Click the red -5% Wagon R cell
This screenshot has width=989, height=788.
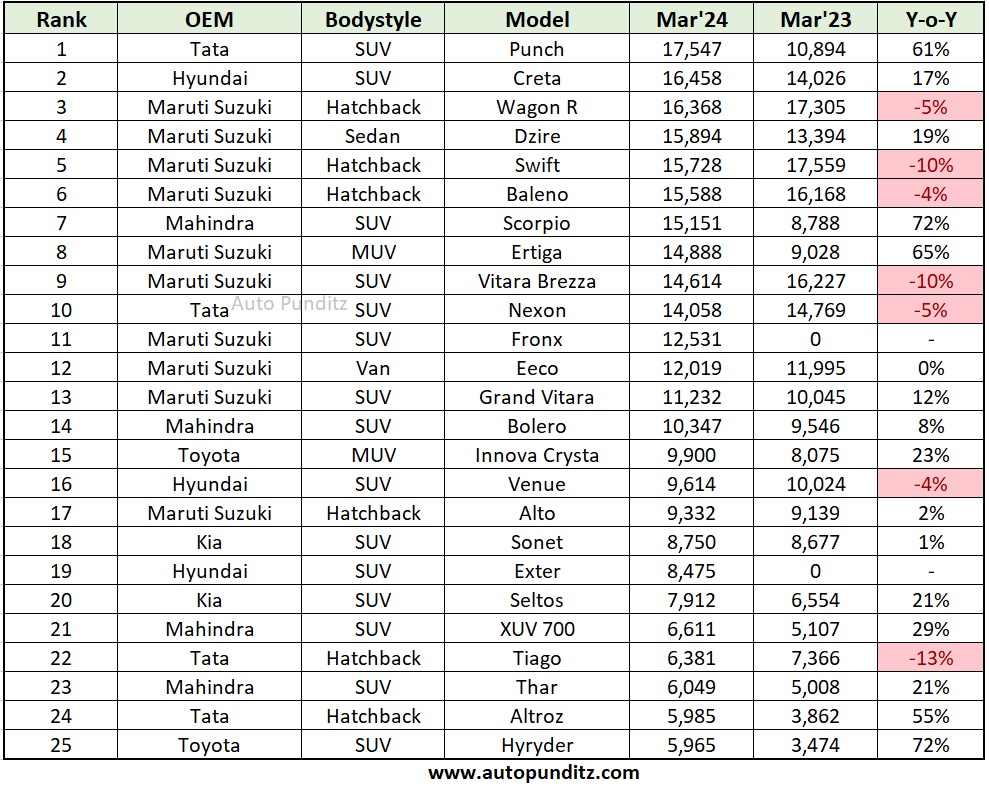930,107
